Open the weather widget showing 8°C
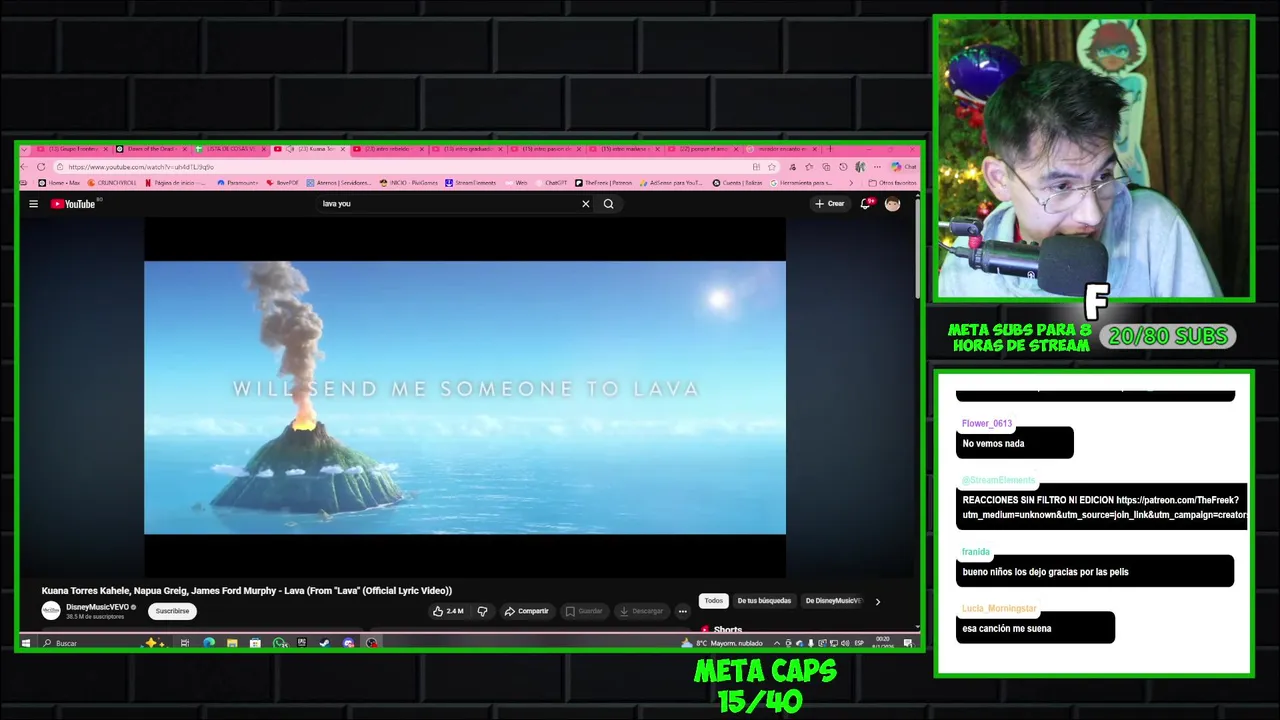The height and width of the screenshot is (720, 1280). click(x=722, y=643)
